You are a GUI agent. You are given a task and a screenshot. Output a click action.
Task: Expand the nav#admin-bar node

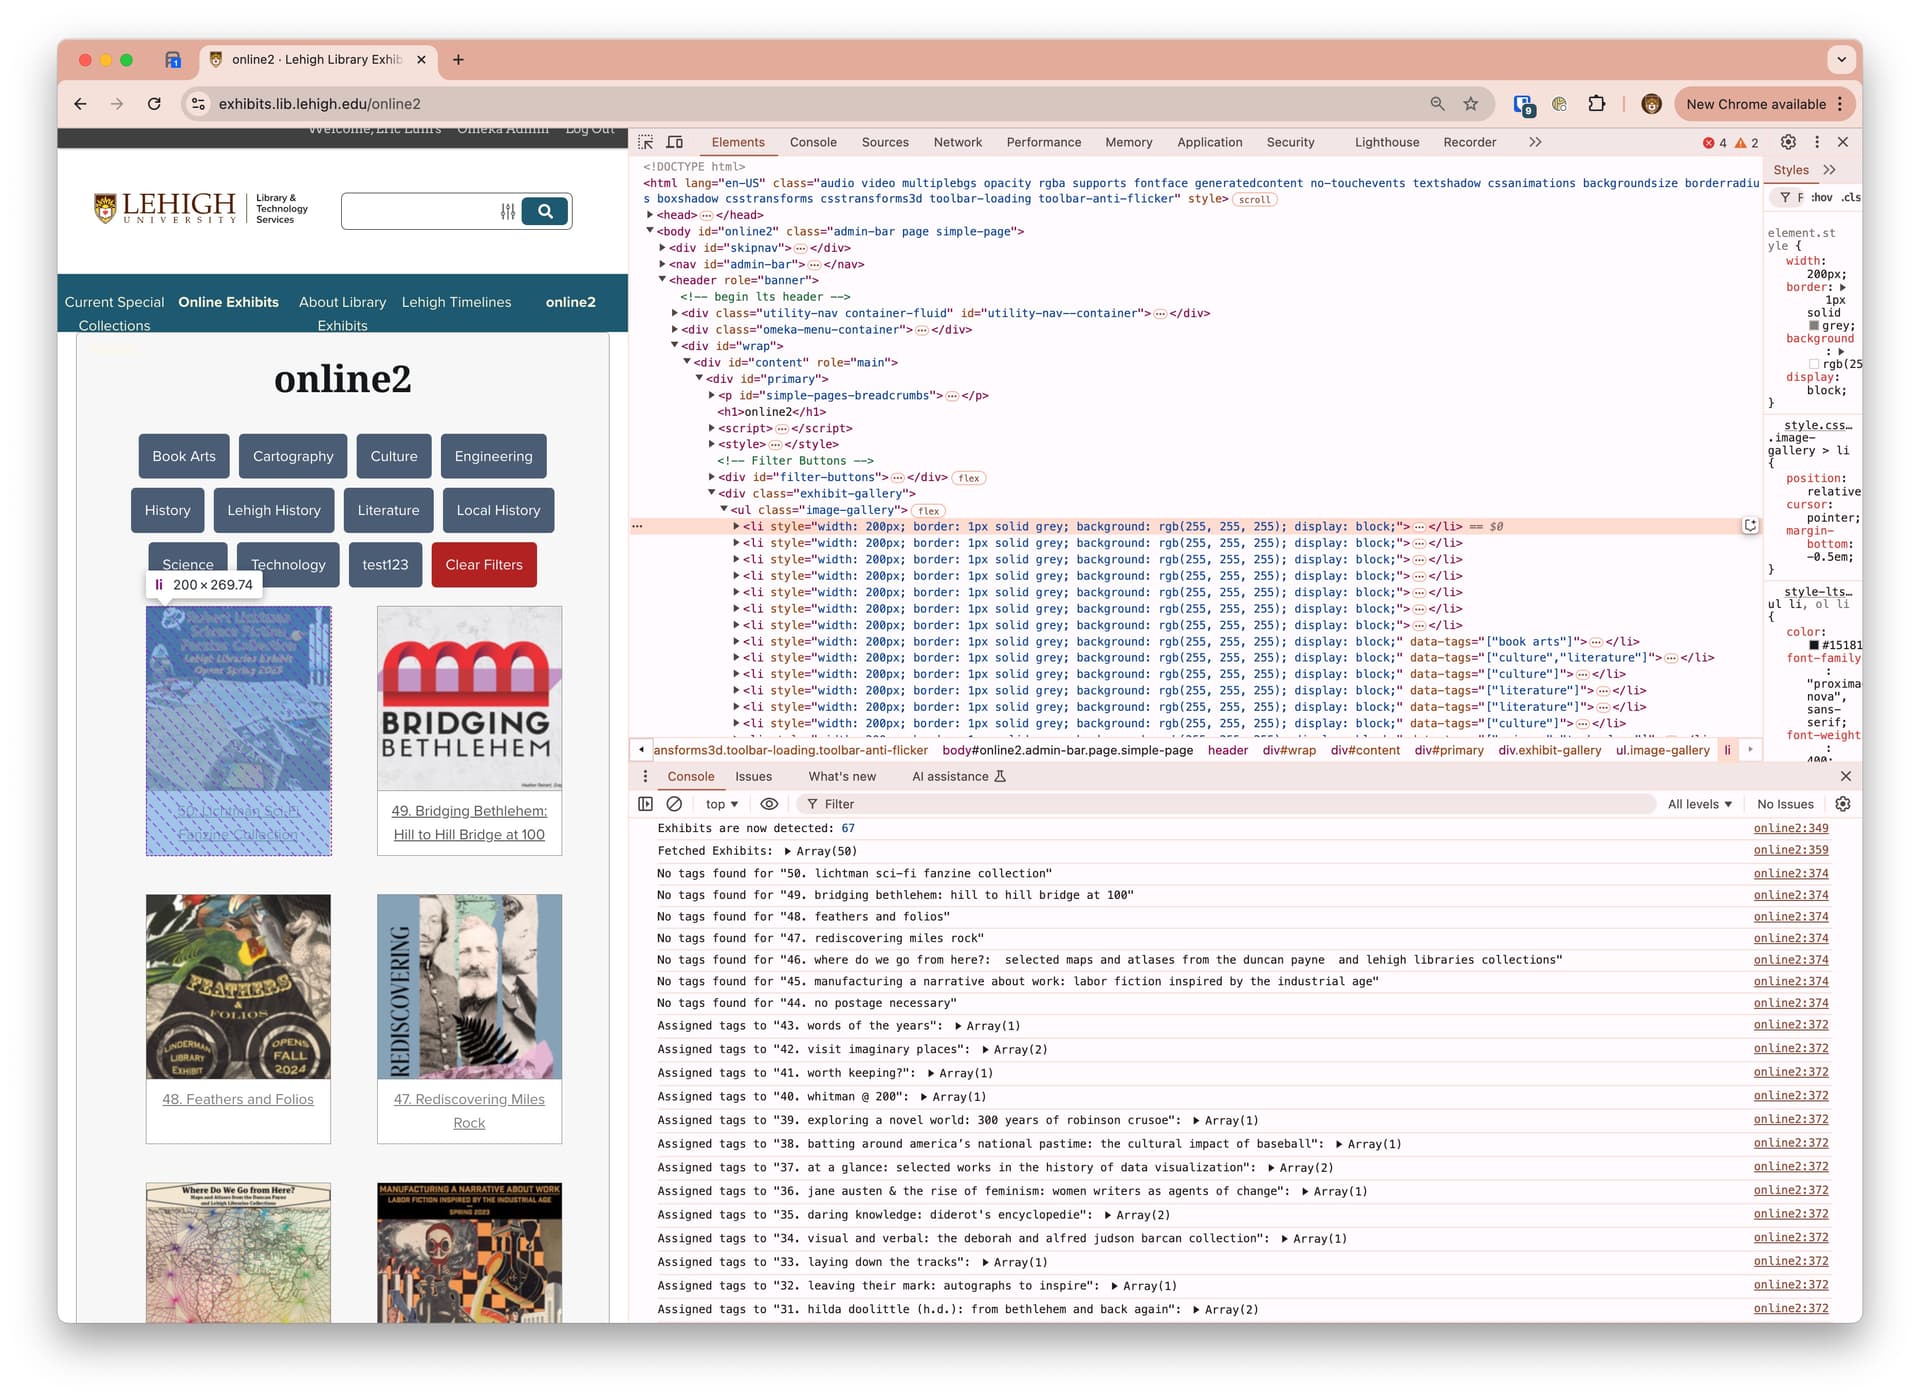point(662,264)
